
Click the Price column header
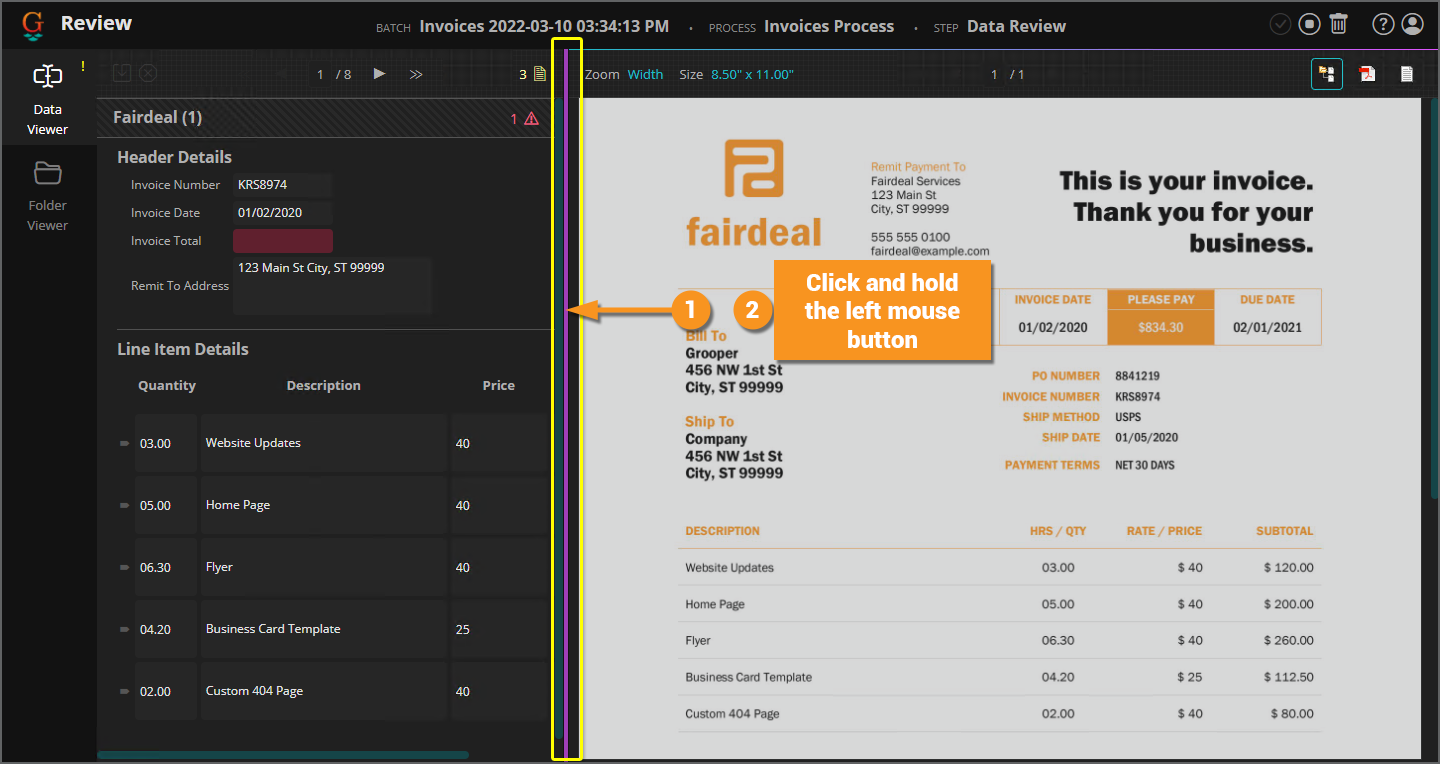(499, 386)
